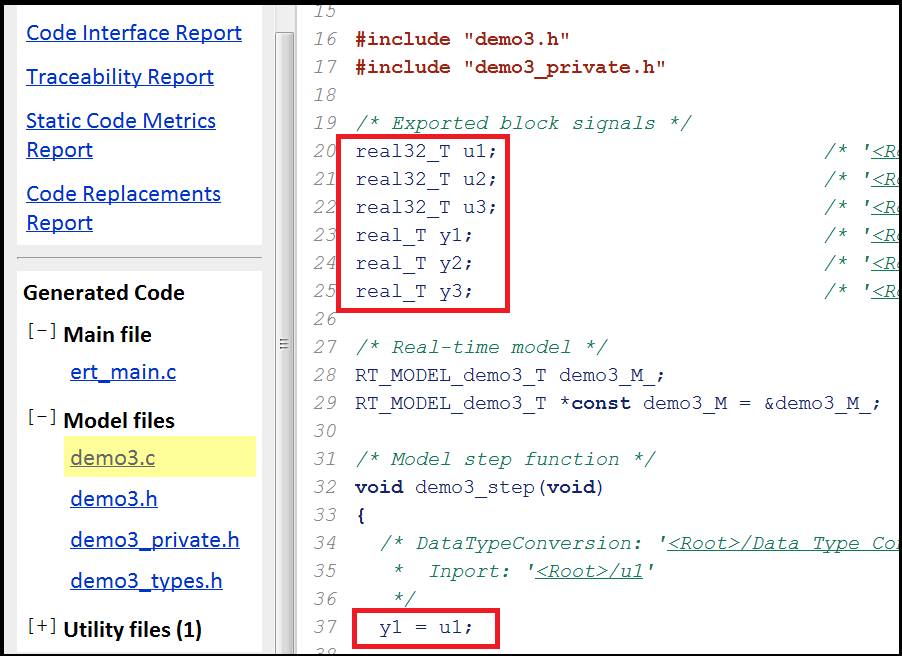Click the 'real_T y2;' declaration line
This screenshot has width=902, height=656.
tap(414, 264)
